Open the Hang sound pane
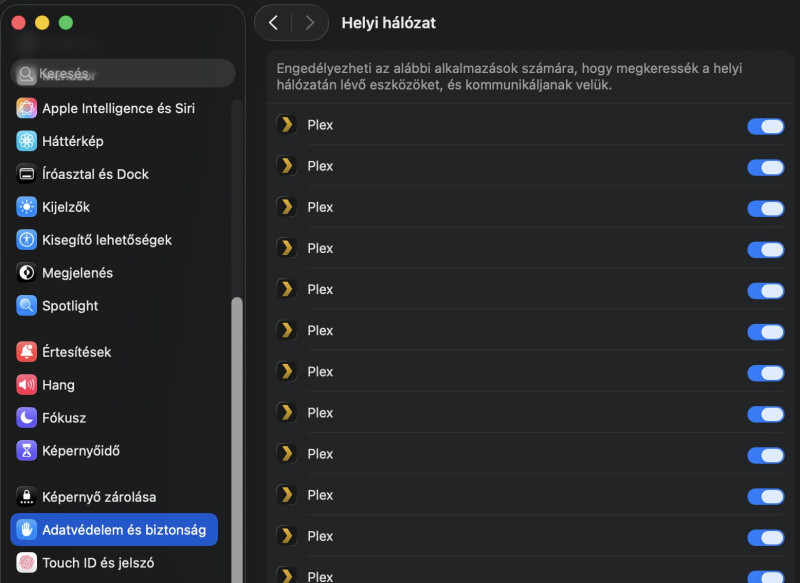800x583 pixels. click(x=115, y=385)
